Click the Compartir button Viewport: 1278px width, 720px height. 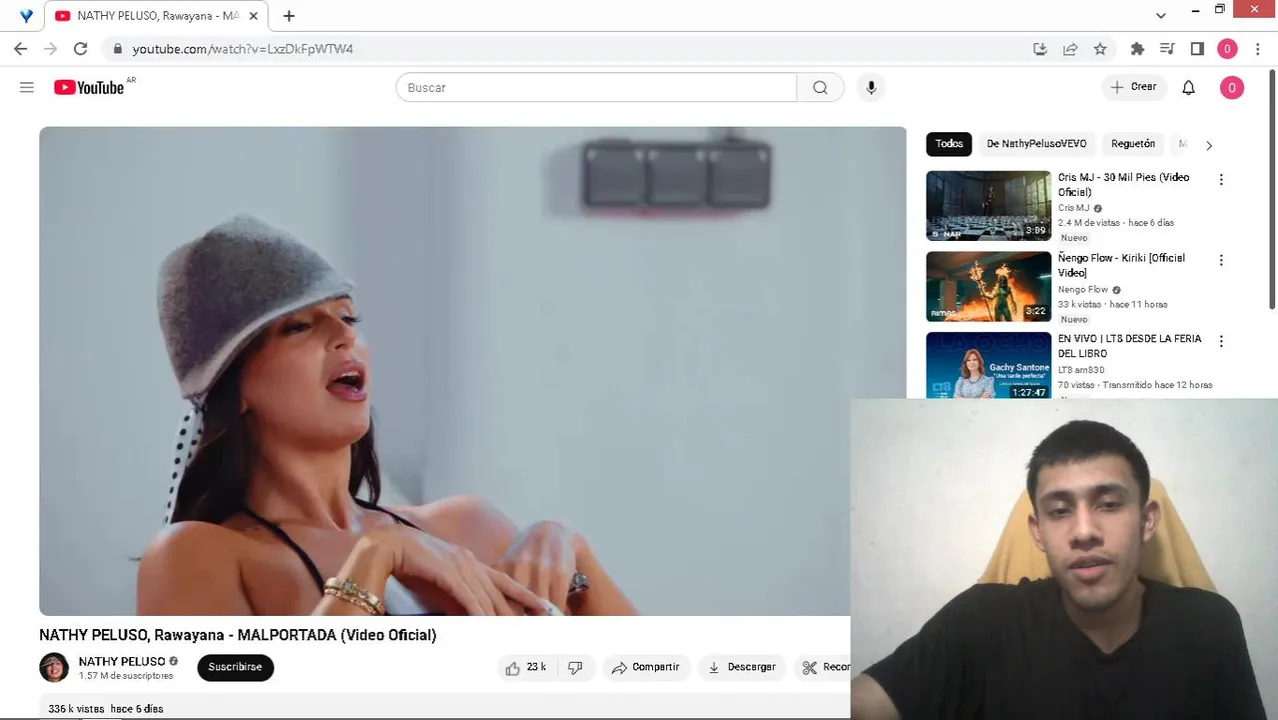pos(646,667)
